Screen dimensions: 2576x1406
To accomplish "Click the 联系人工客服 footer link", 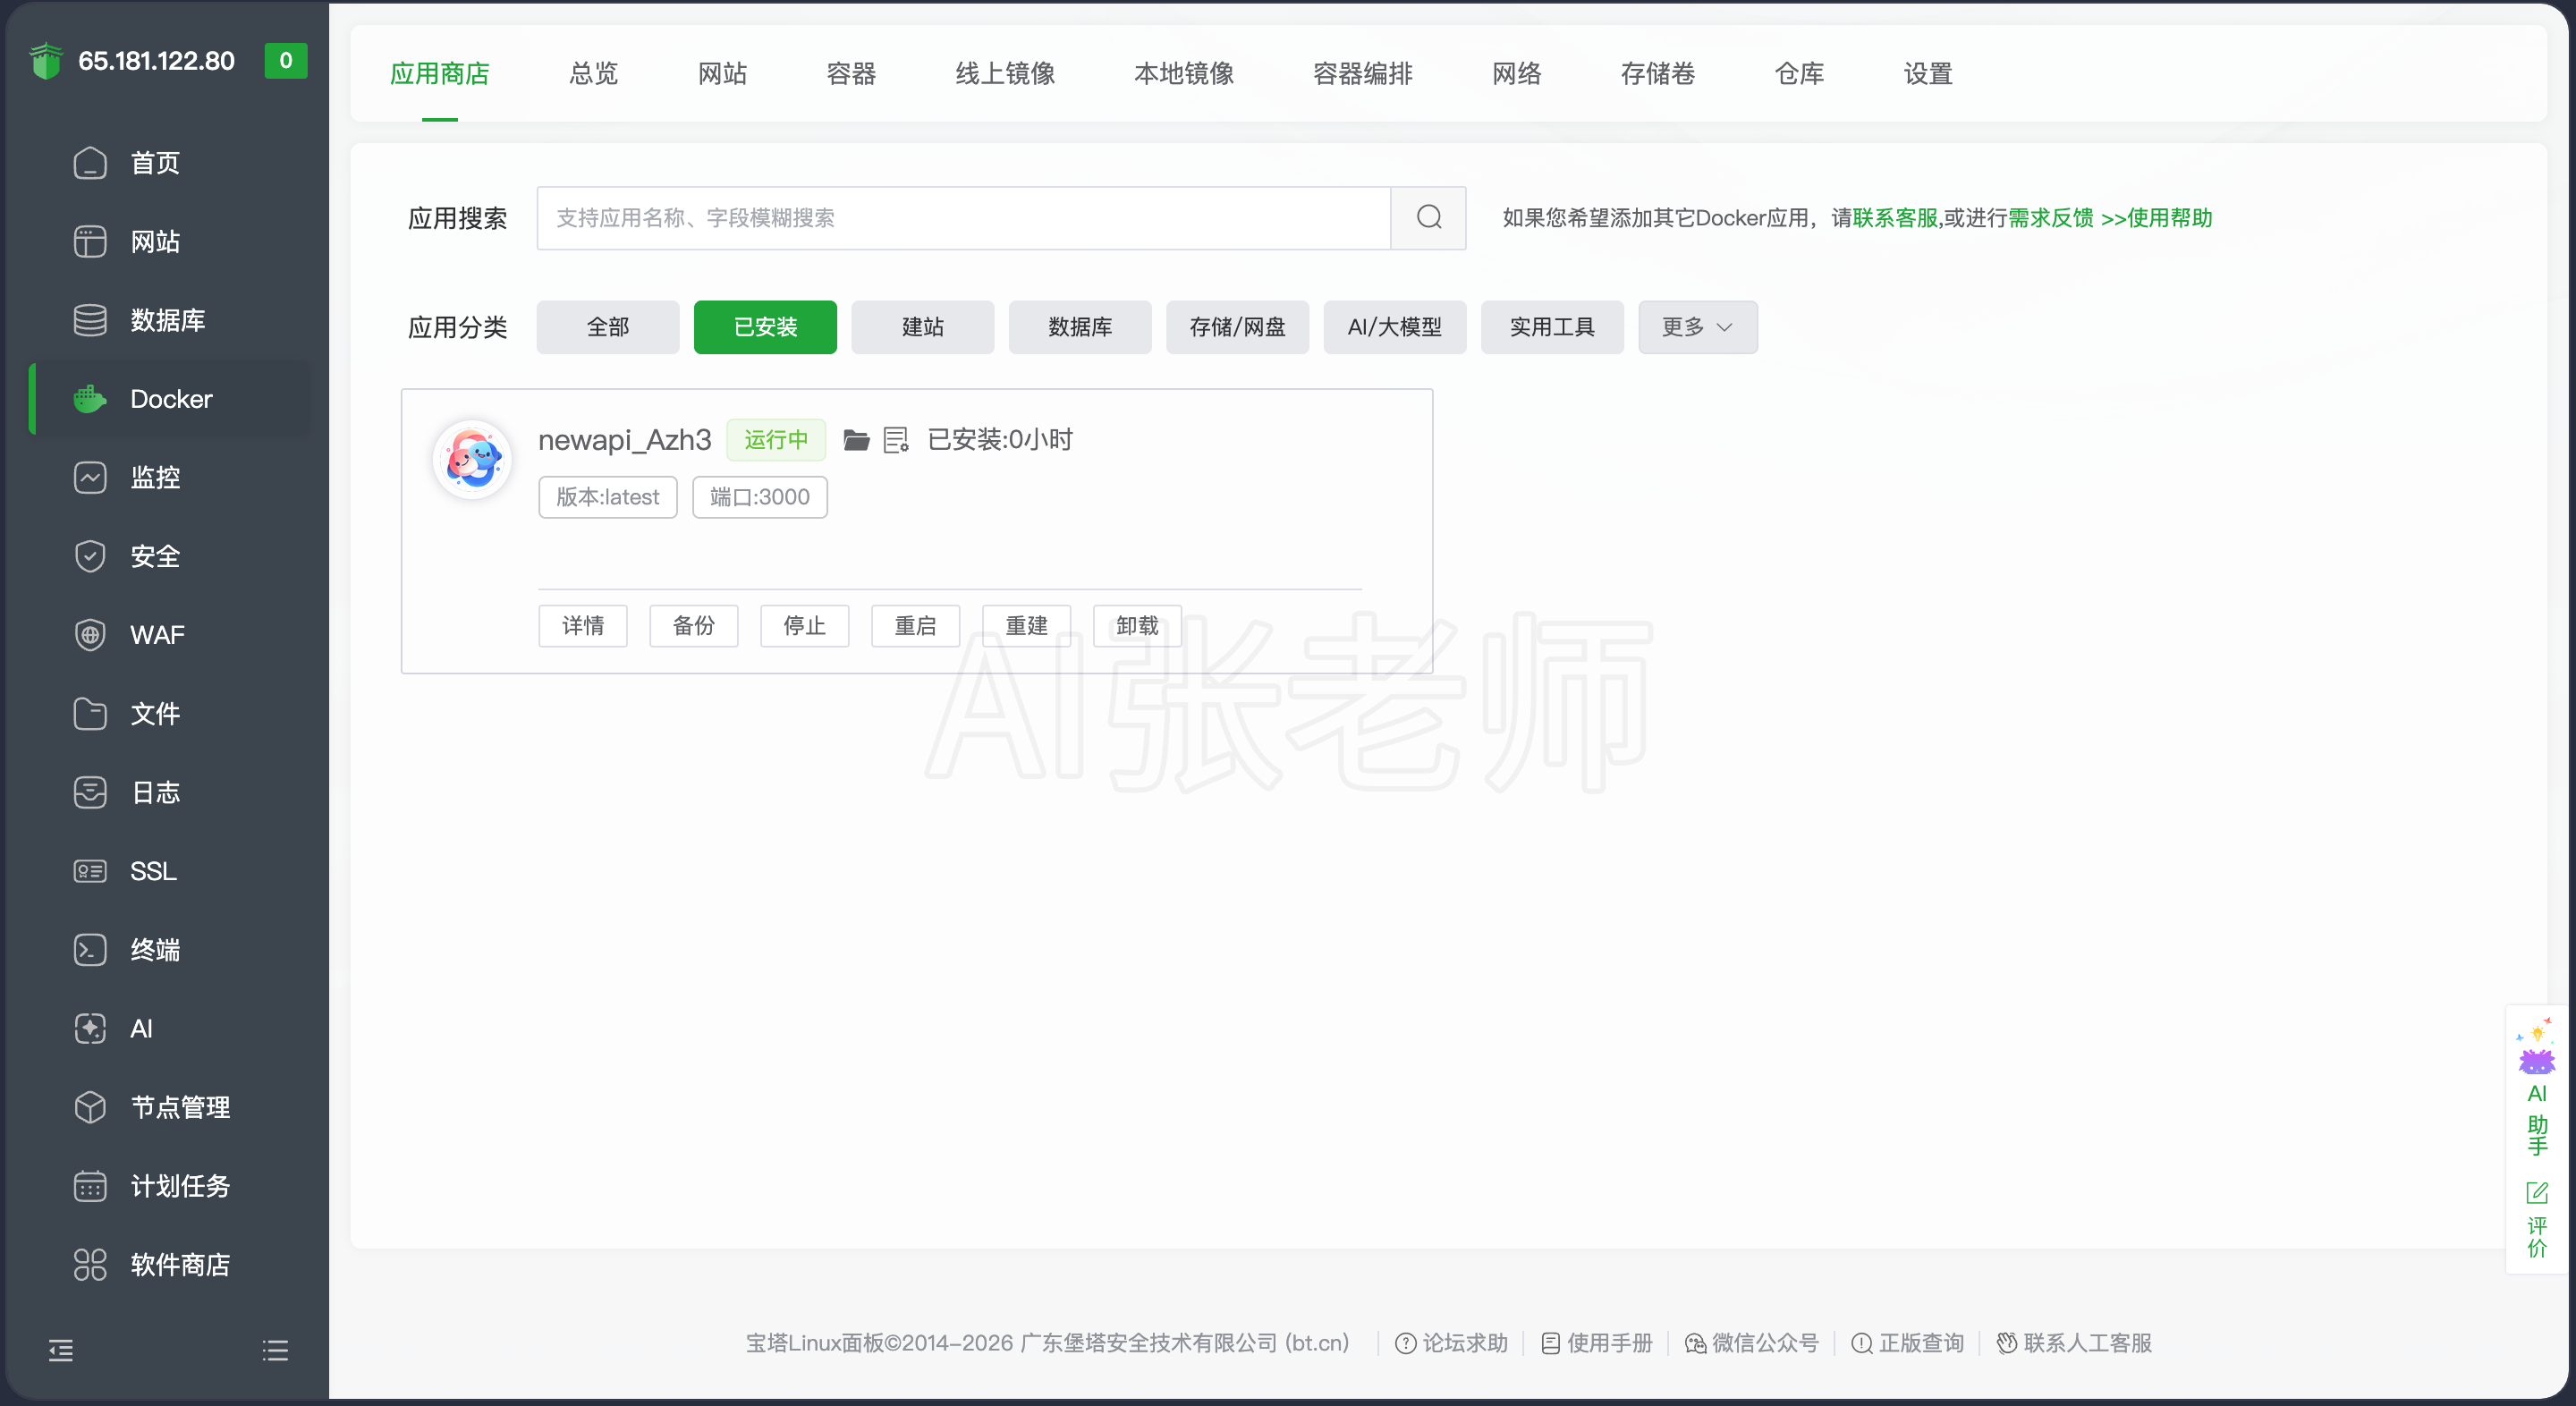I will pyautogui.click(x=2075, y=1343).
